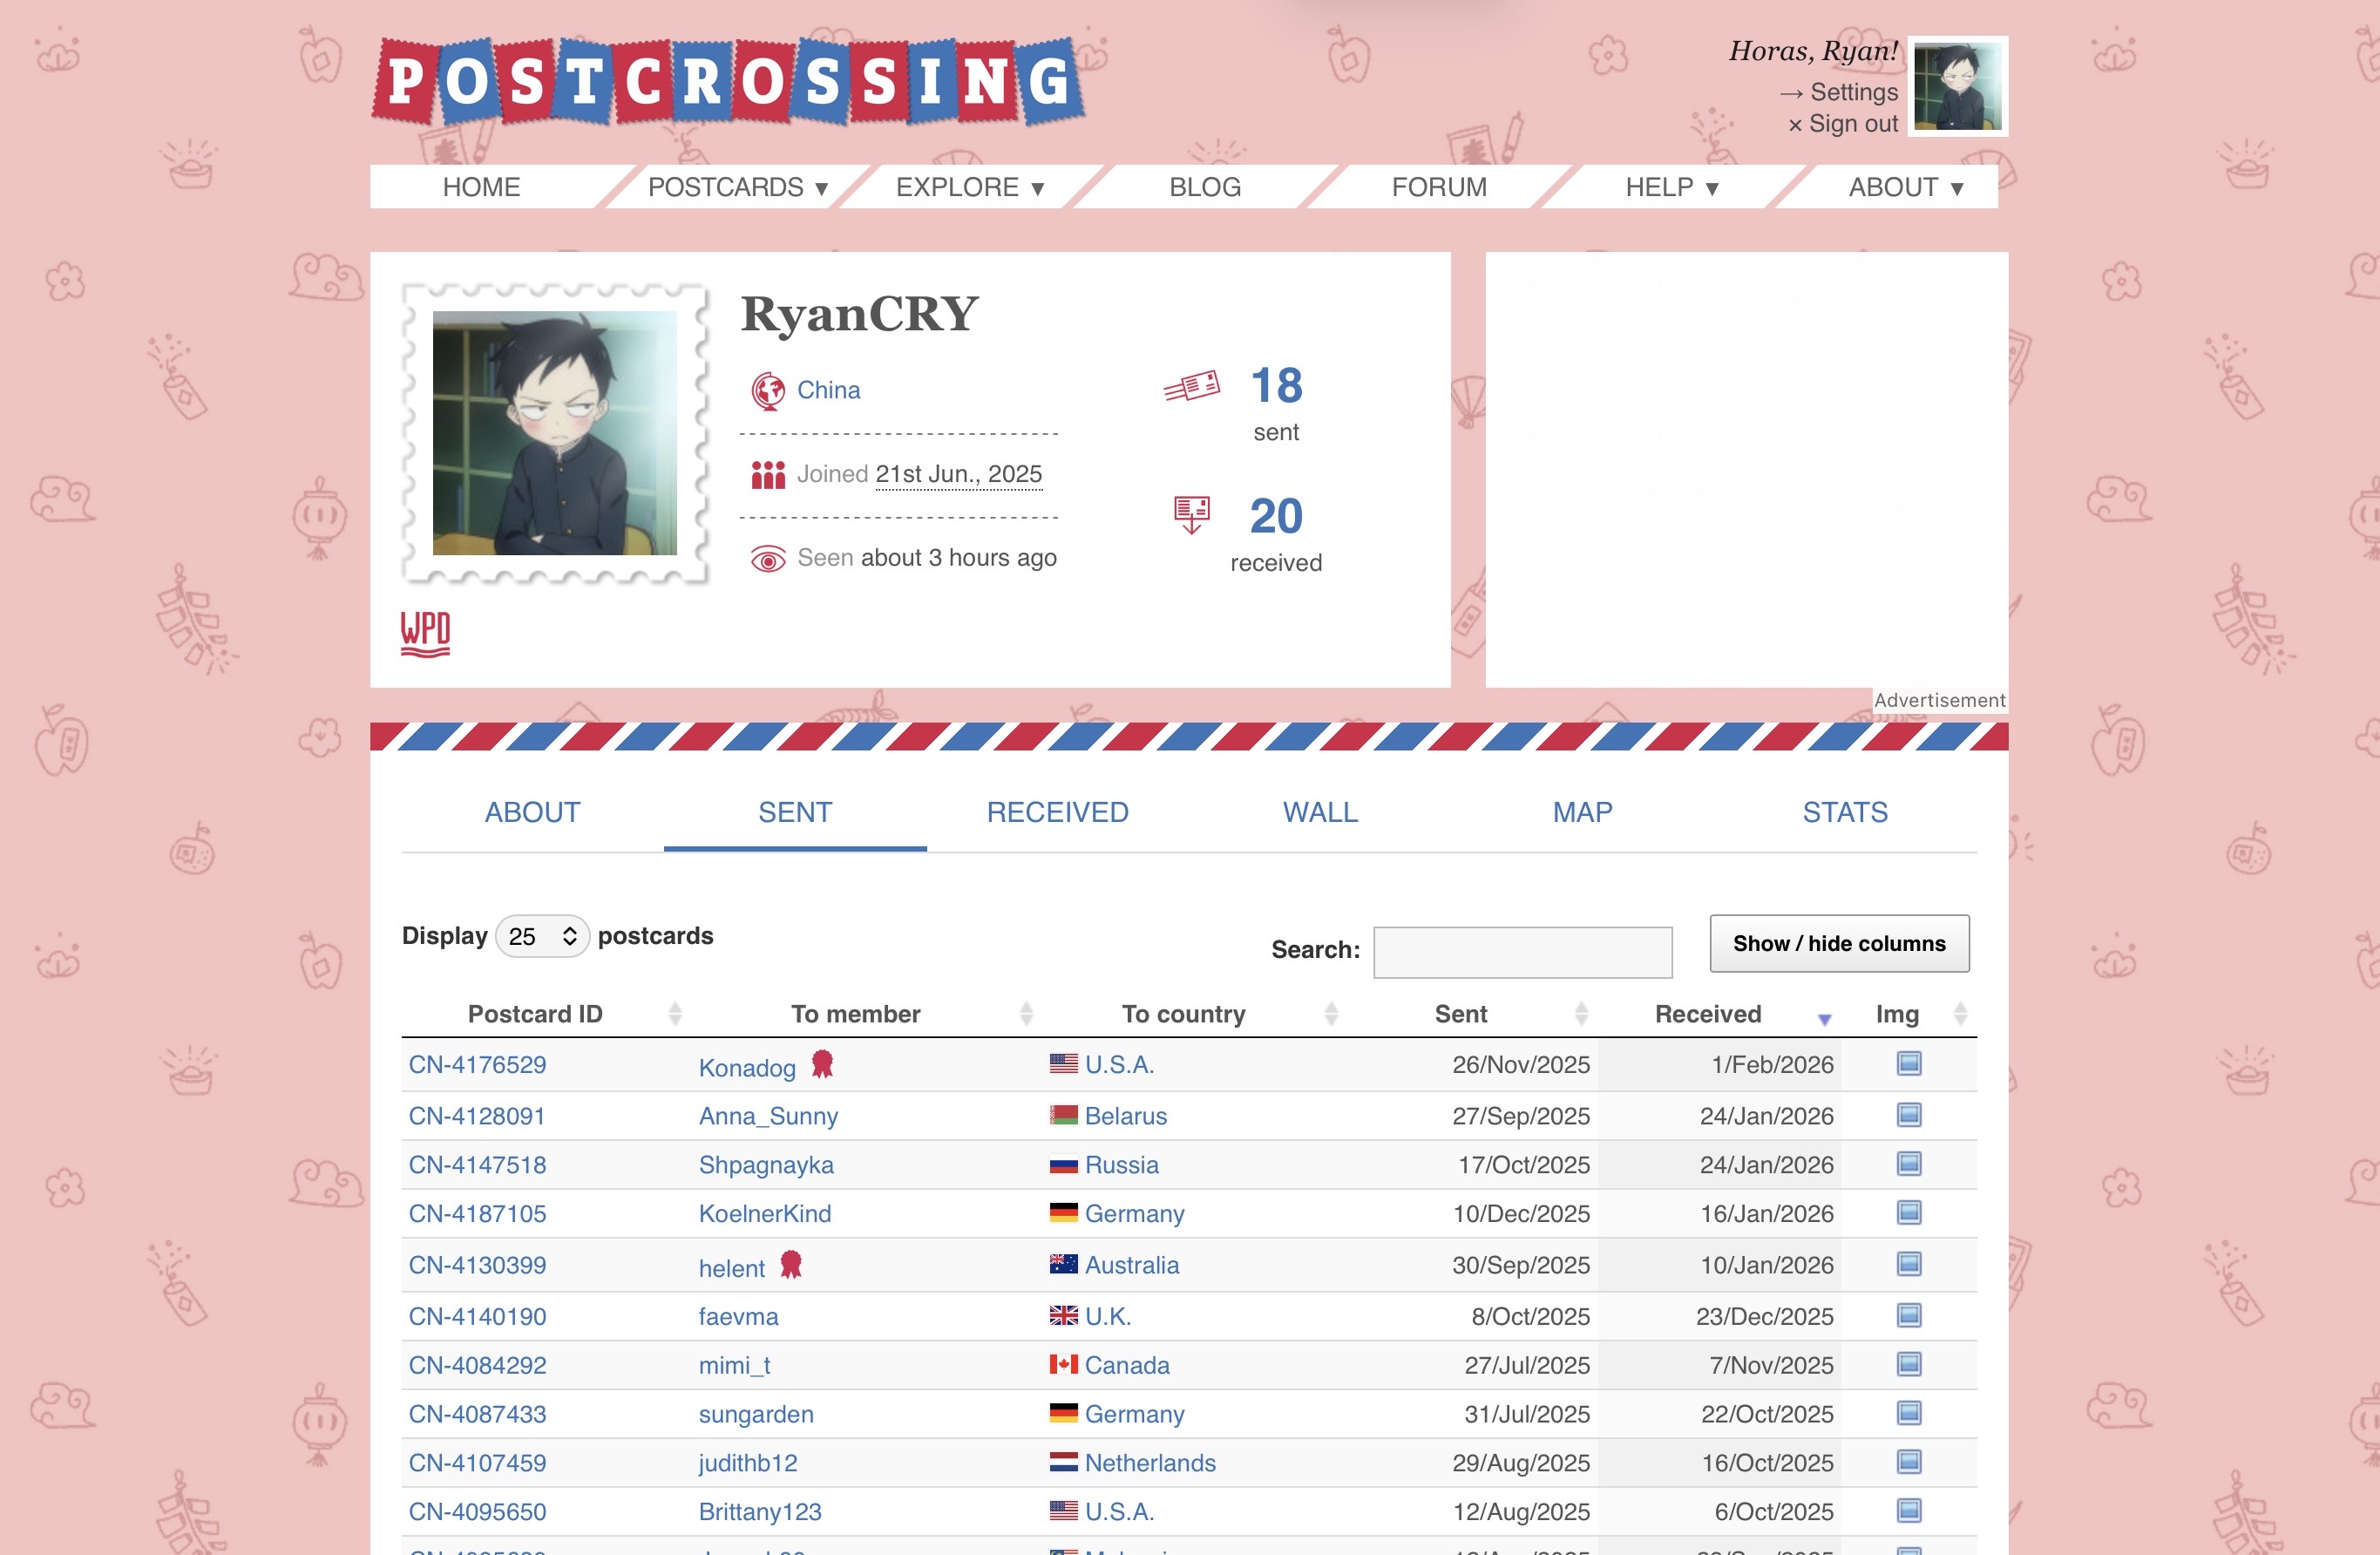The height and width of the screenshot is (1555, 2380).
Task: Sort table by Postcard ID column
Action: point(536,1014)
